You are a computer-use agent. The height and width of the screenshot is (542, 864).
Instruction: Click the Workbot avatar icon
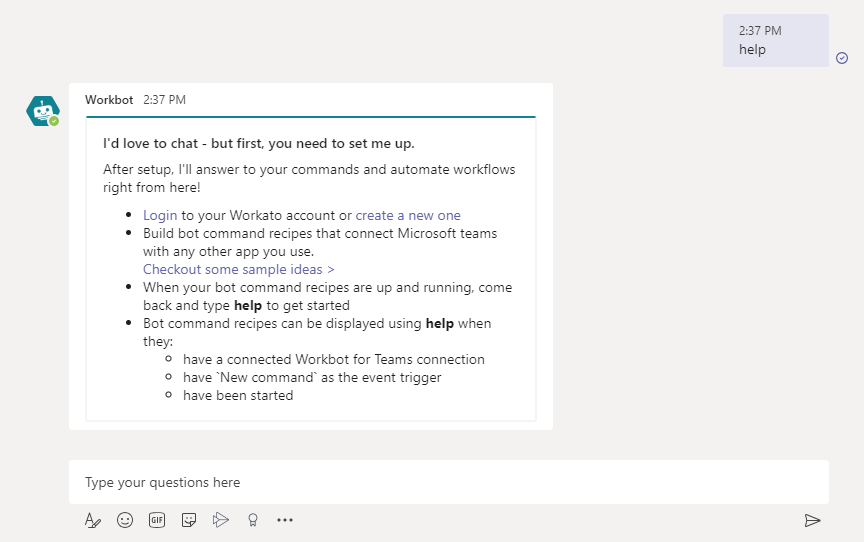43,111
